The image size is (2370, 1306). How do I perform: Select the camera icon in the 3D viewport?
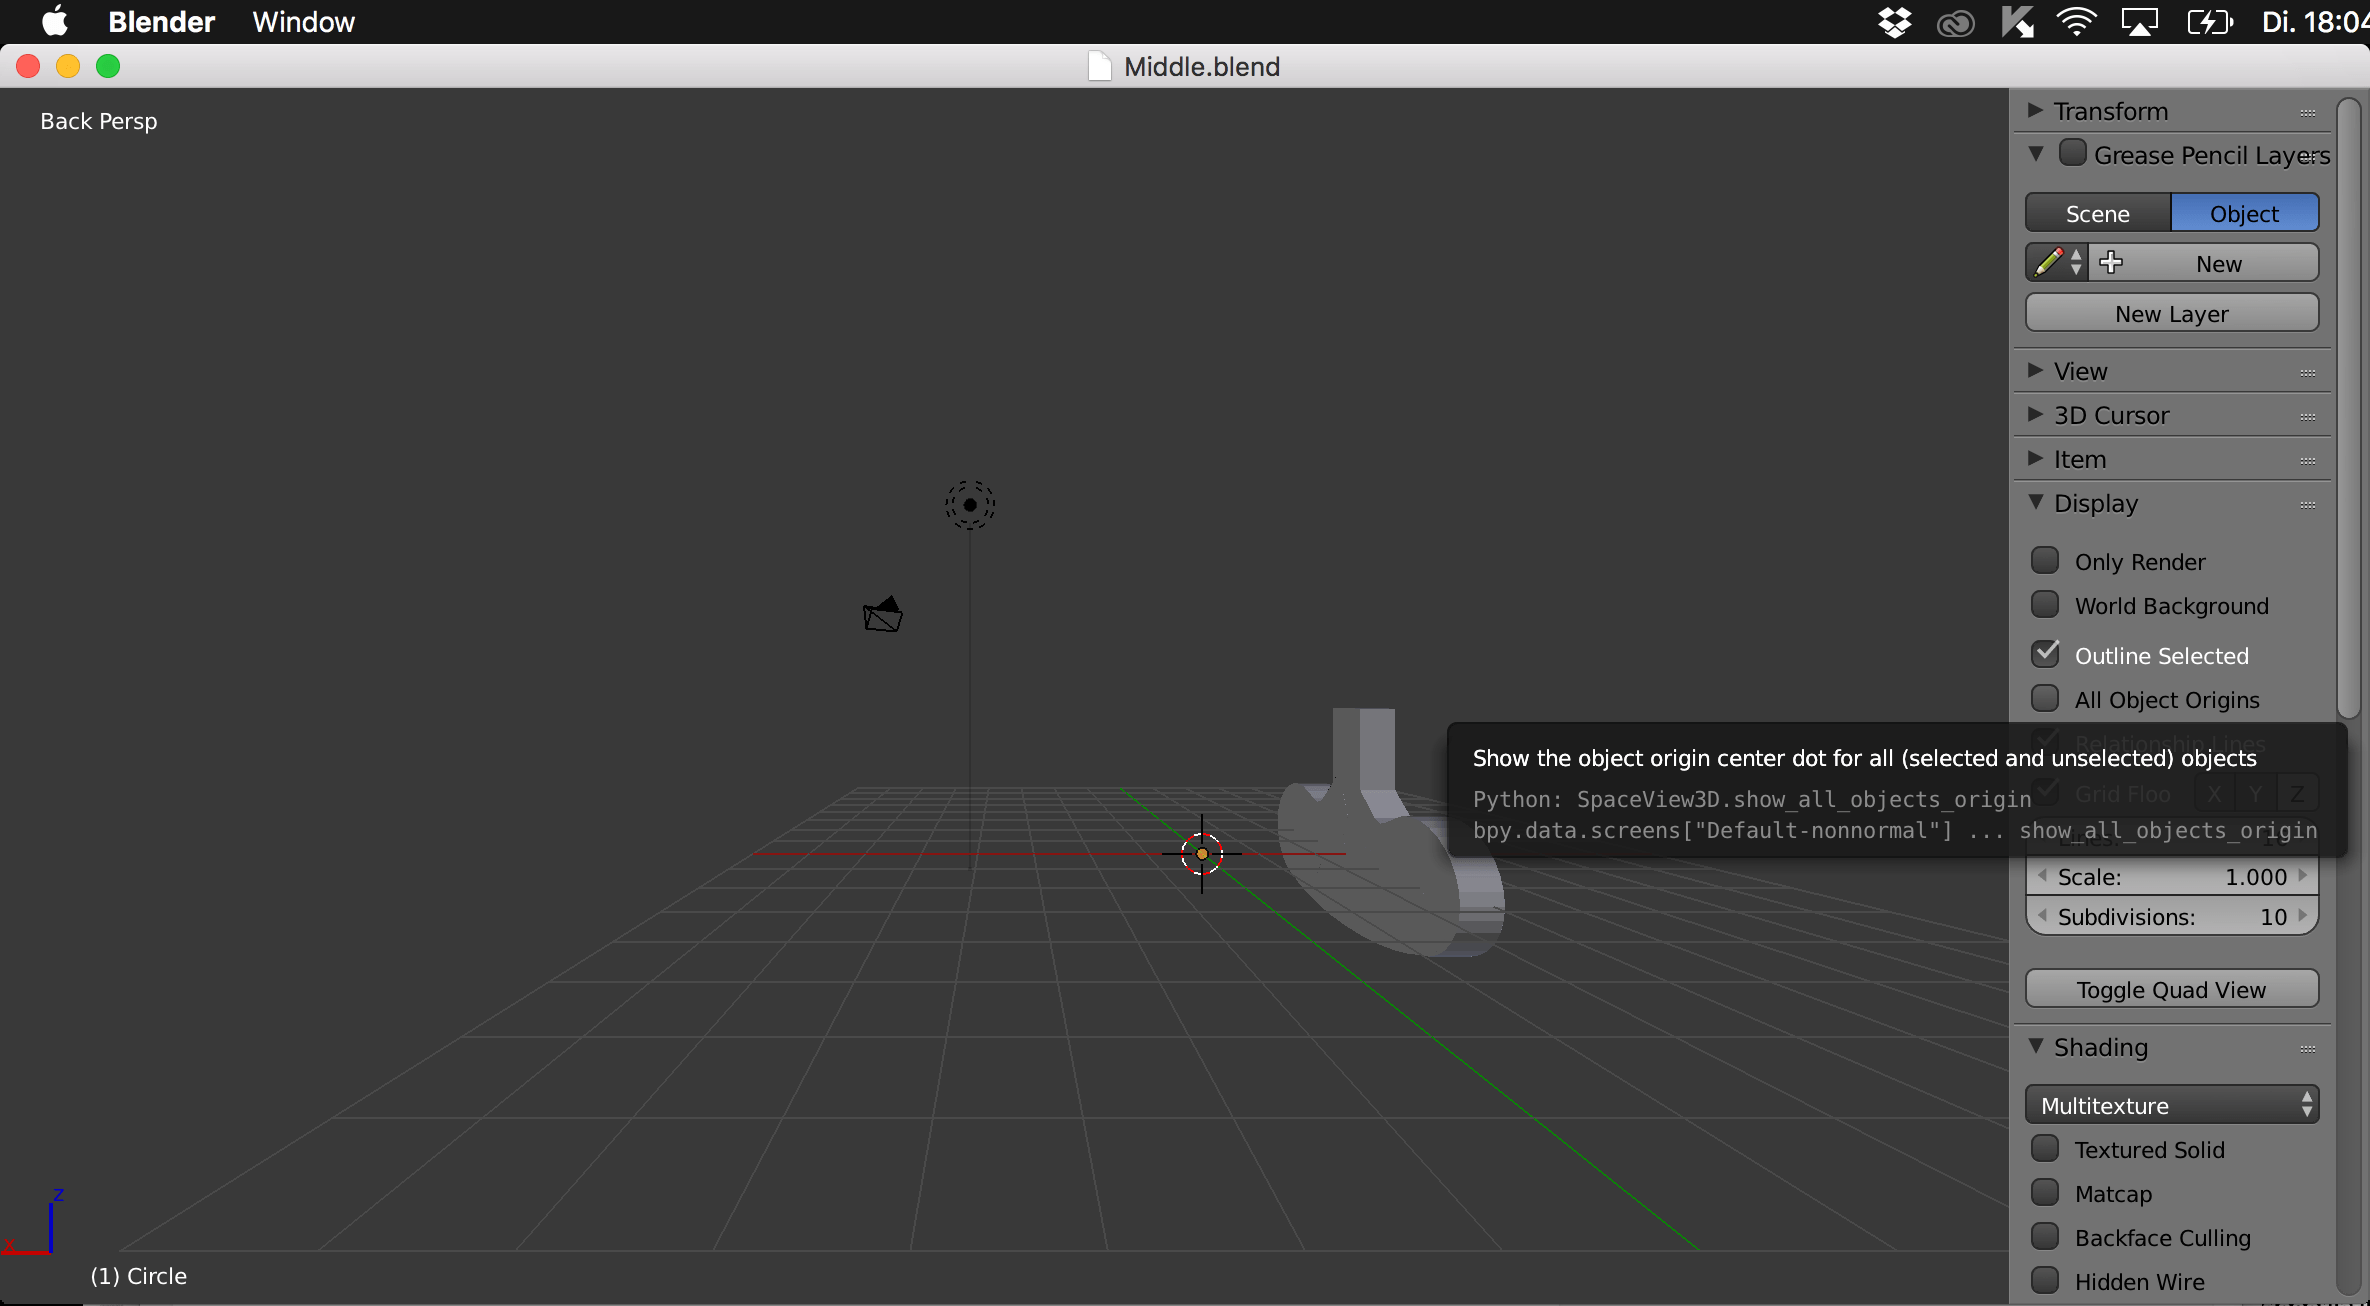coord(880,614)
